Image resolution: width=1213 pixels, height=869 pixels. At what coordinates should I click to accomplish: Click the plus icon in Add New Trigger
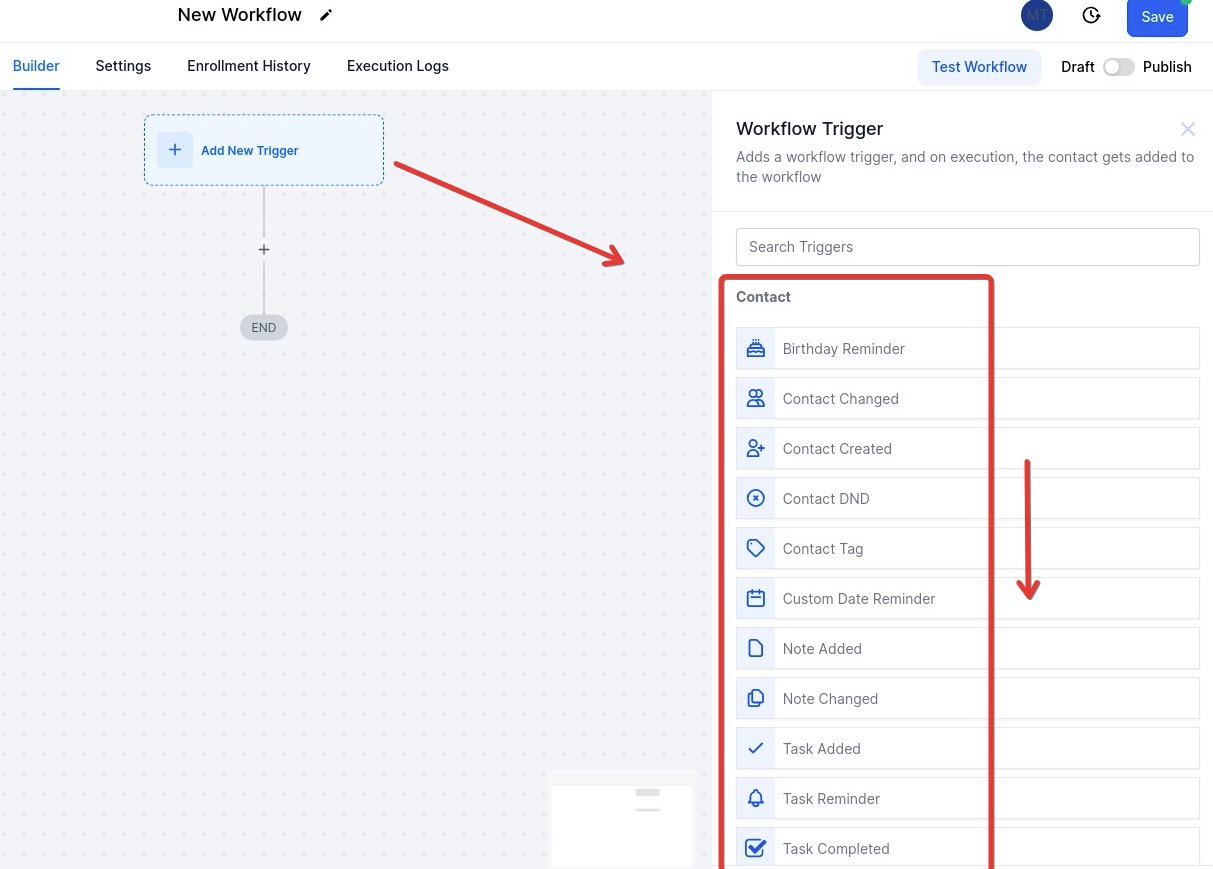[175, 150]
